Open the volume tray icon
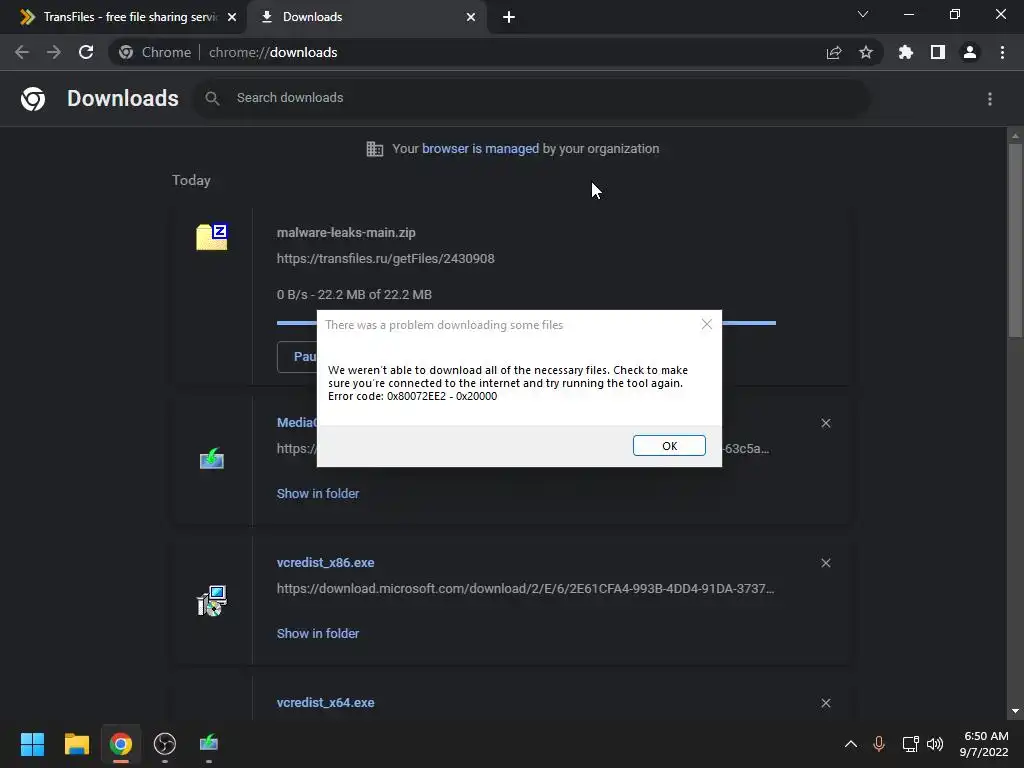The height and width of the screenshot is (768, 1024). tap(935, 744)
